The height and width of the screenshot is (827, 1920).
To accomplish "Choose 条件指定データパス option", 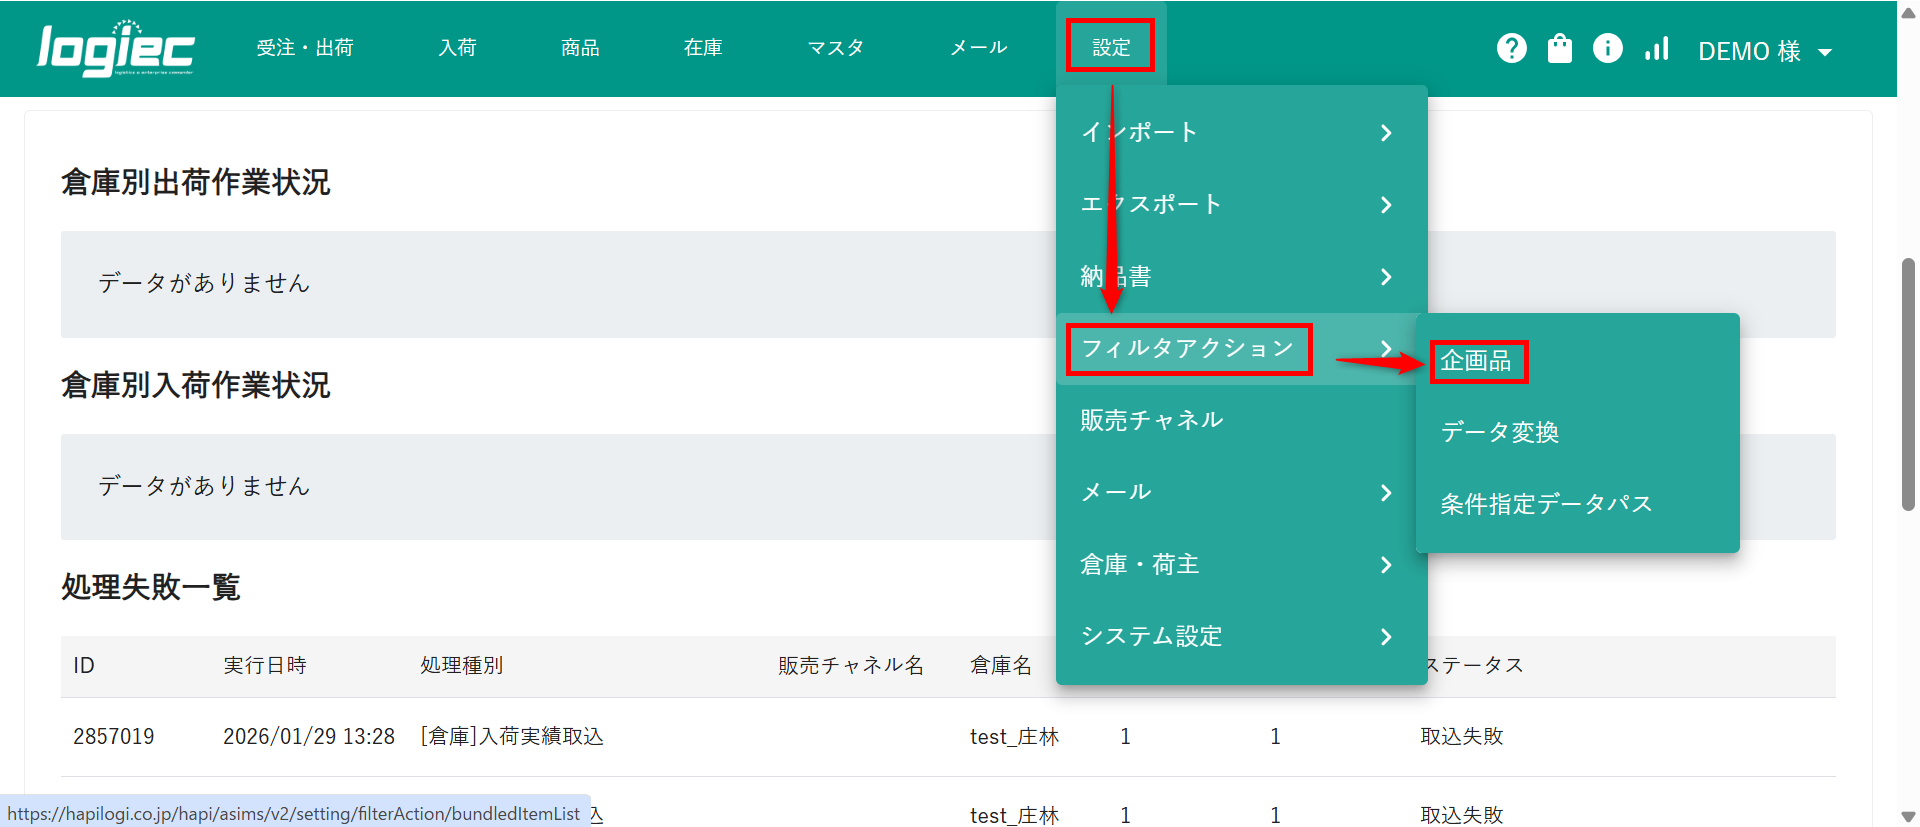I will pyautogui.click(x=1545, y=504).
